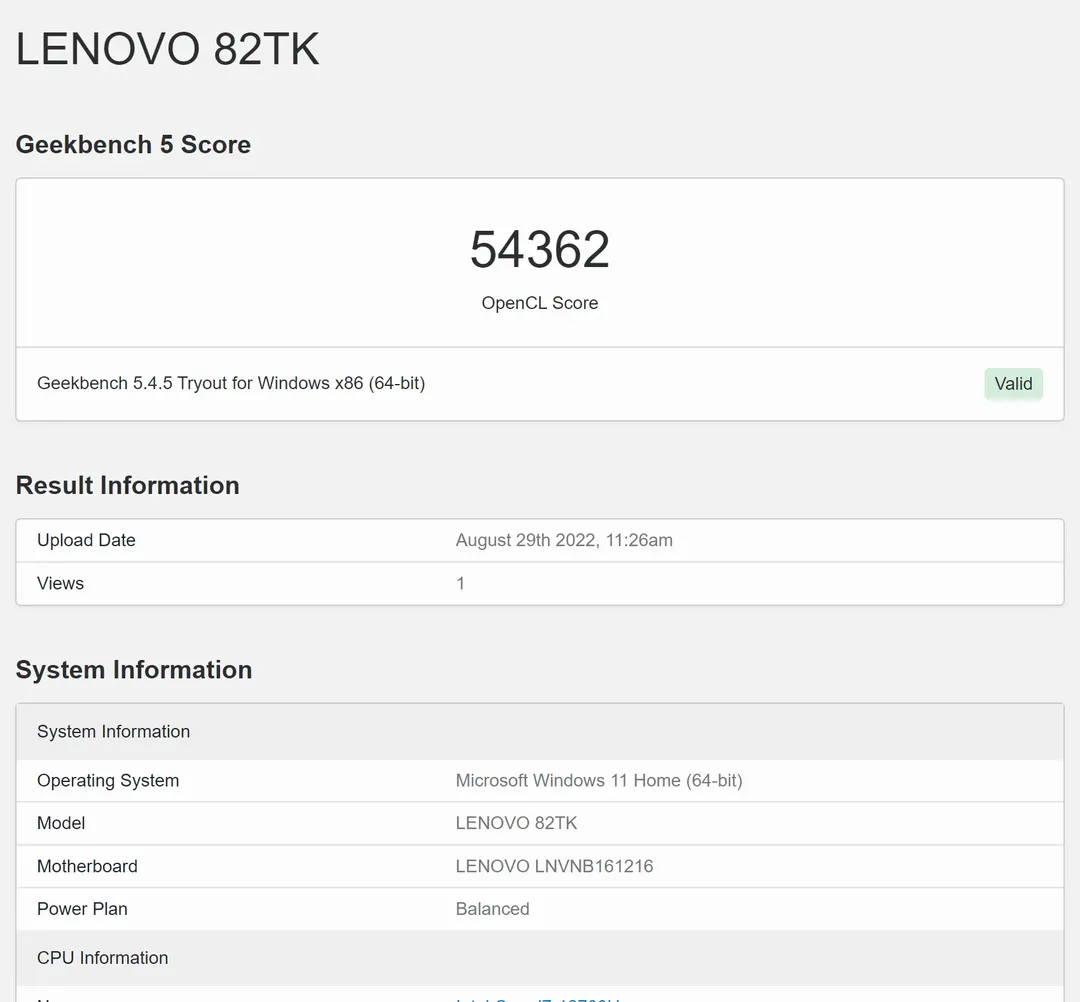Viewport: 1080px width, 1002px height.
Task: Click the Result Information heading
Action: (127, 486)
